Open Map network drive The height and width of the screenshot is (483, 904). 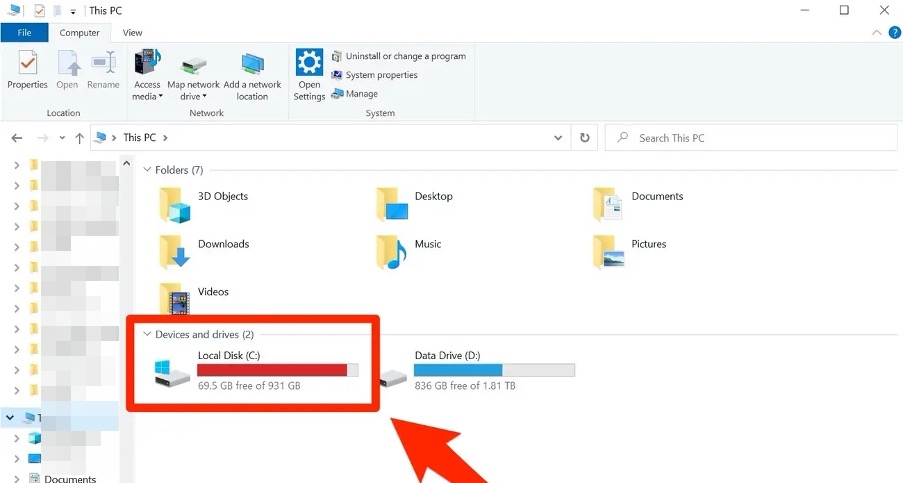193,78
